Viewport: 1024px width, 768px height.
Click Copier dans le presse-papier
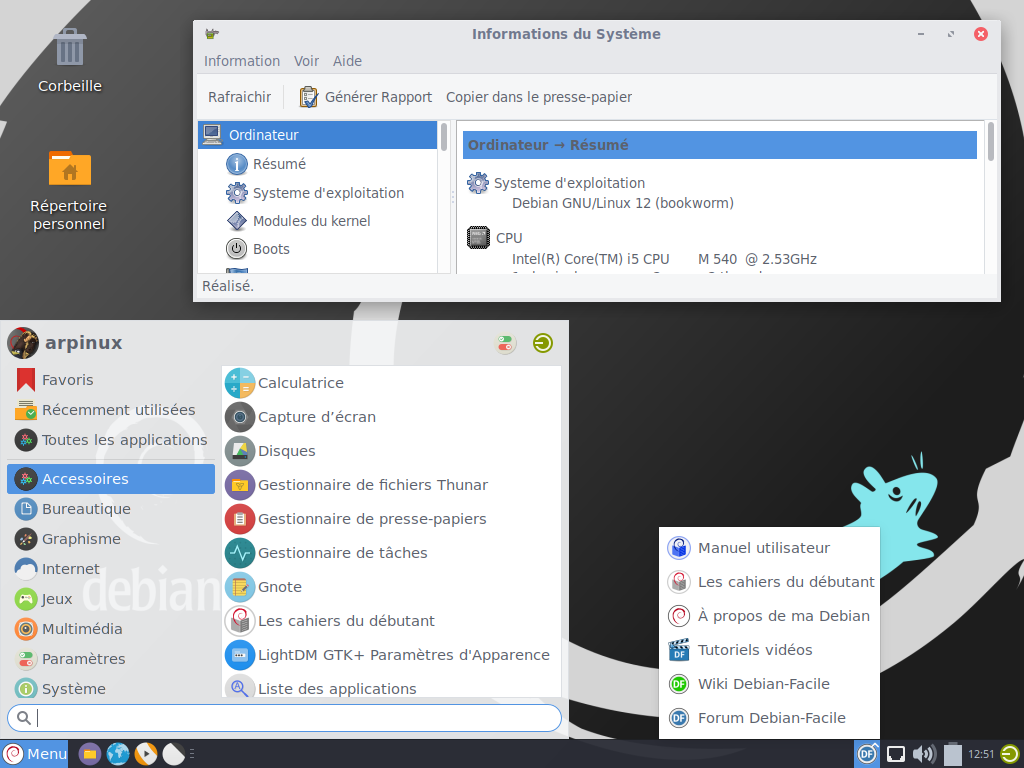point(539,97)
